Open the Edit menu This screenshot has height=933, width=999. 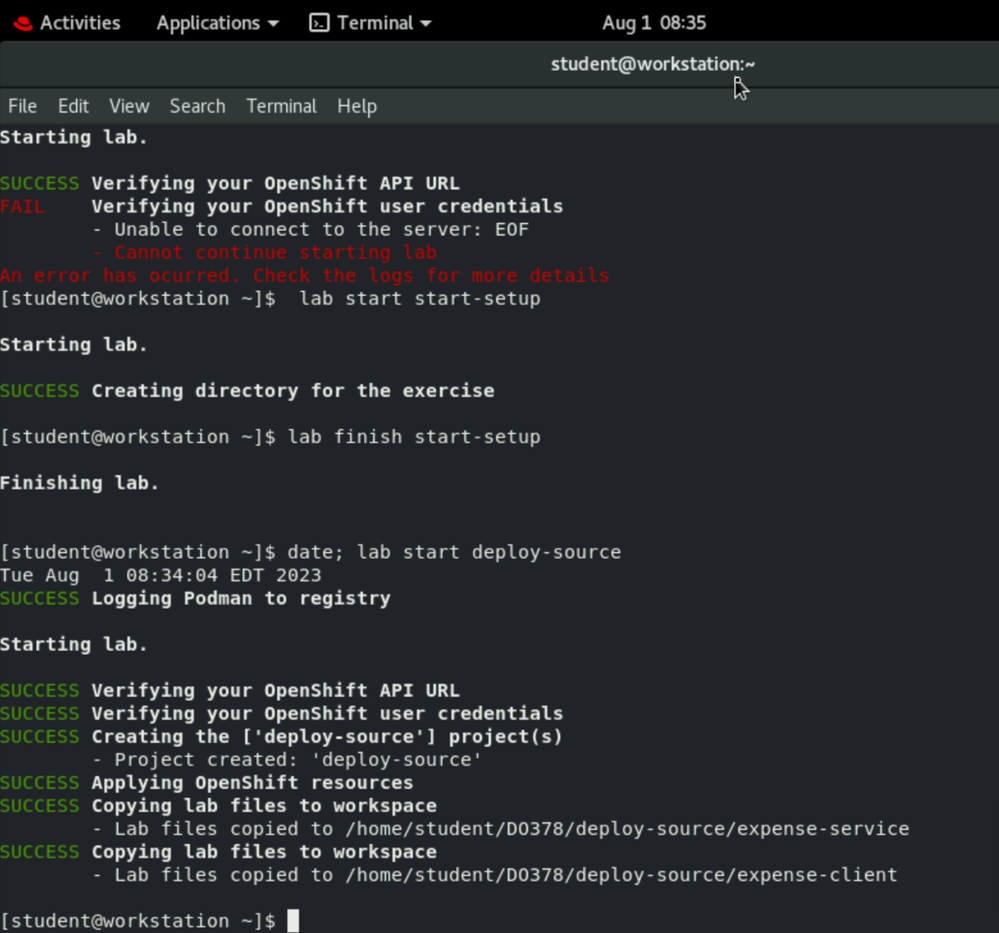73,106
